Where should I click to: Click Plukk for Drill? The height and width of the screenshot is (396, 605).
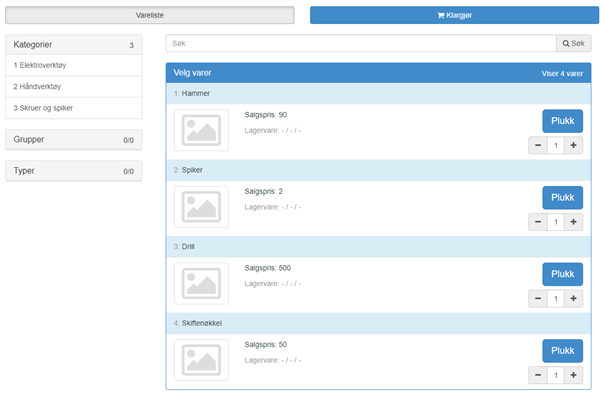563,274
